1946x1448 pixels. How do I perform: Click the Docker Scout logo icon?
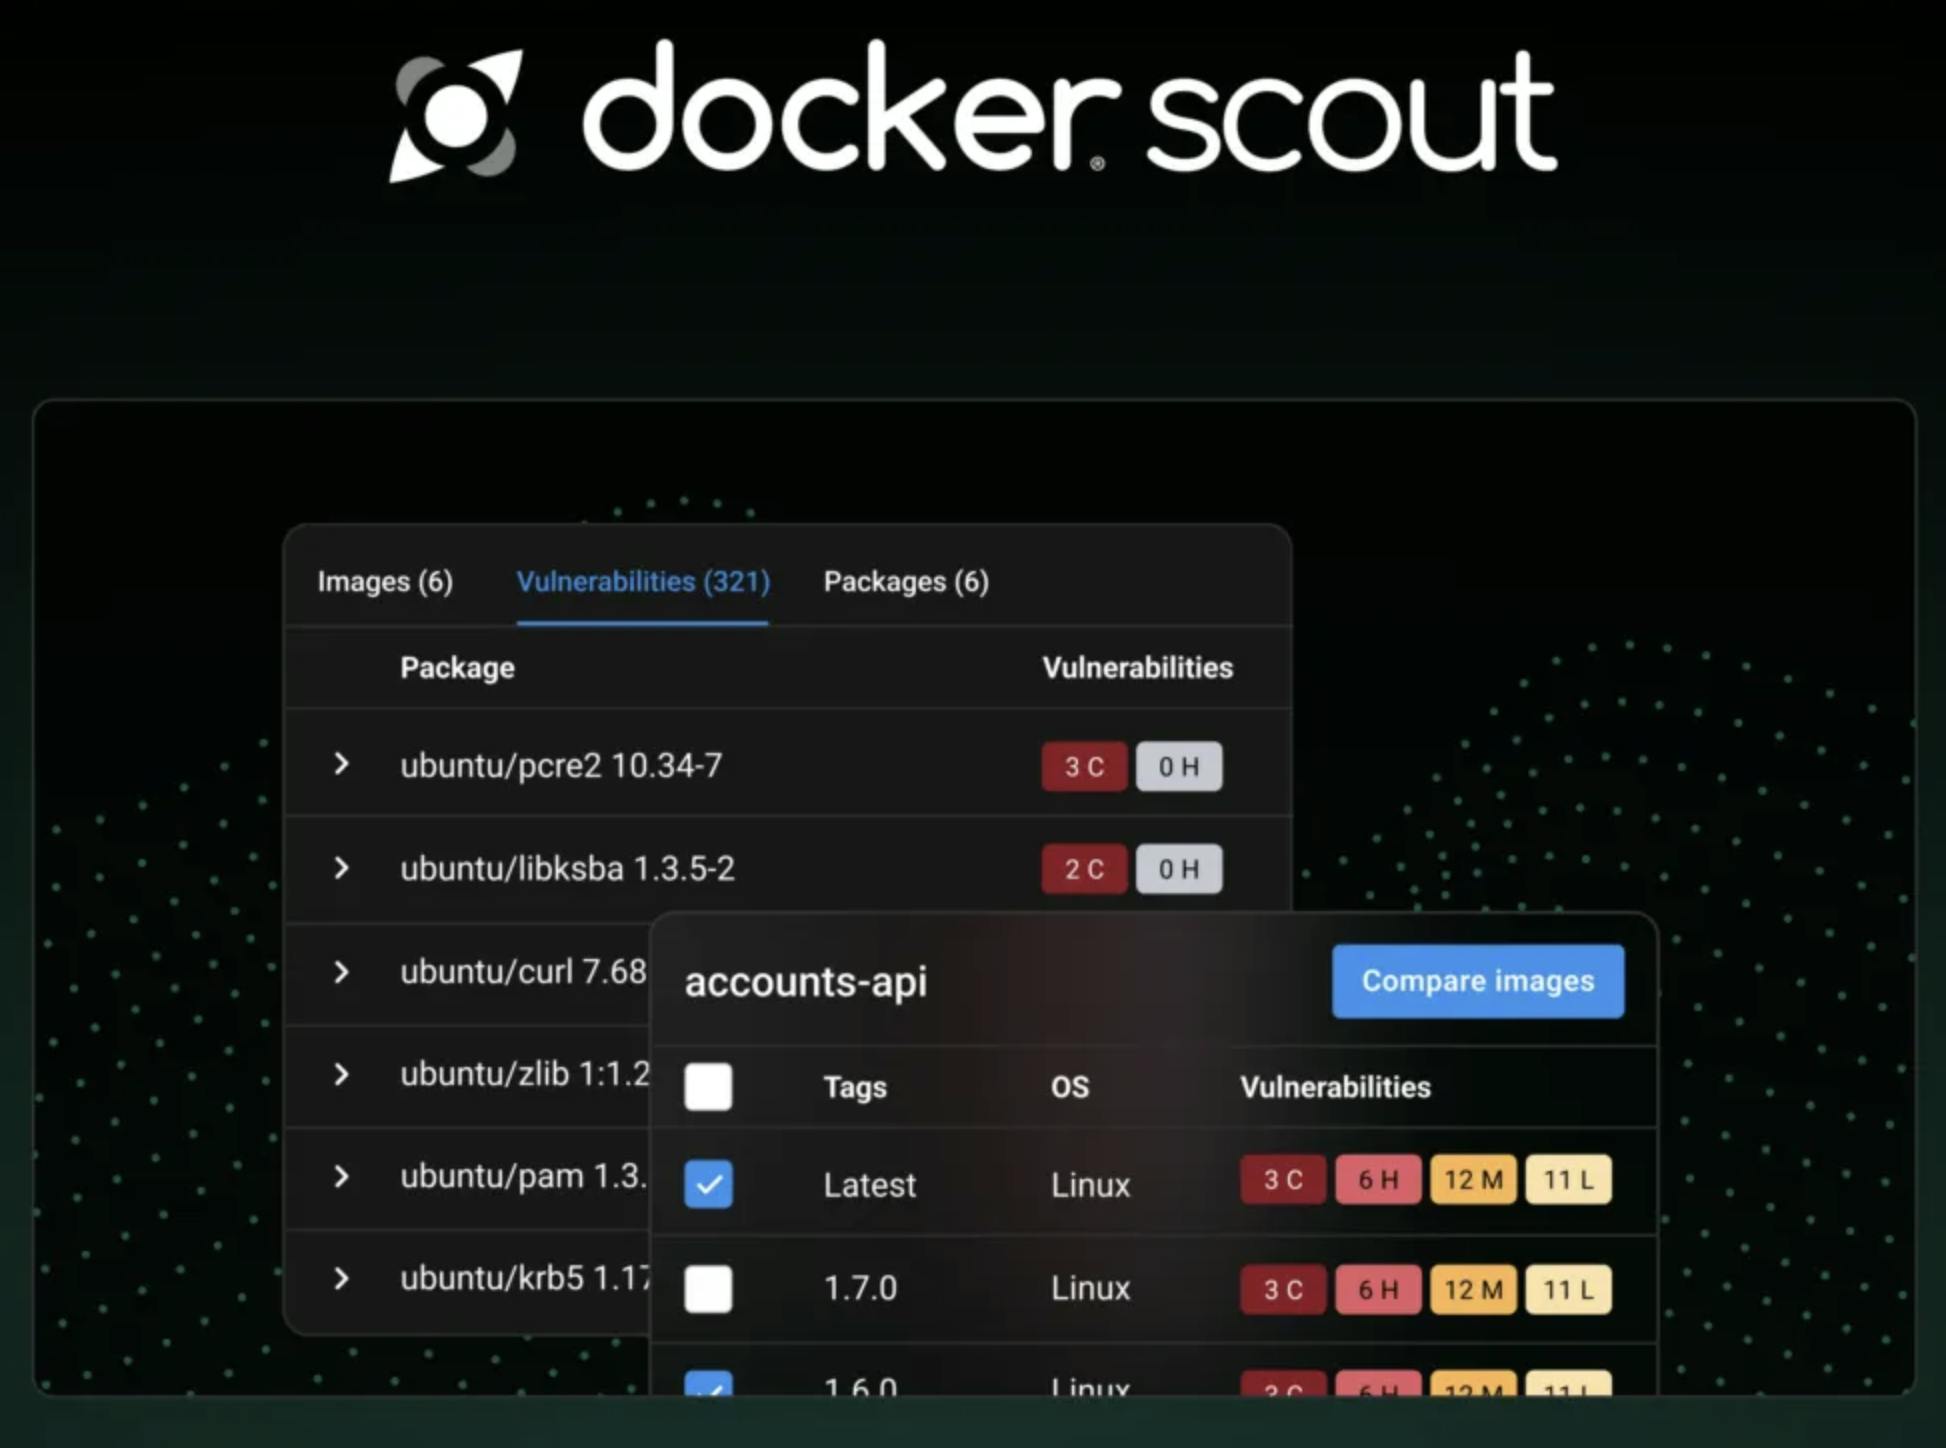[455, 116]
